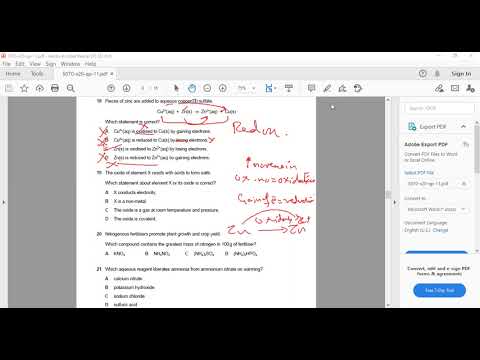The height and width of the screenshot is (360, 480).
Task: Click the search tools input field
Action: click(x=439, y=108)
